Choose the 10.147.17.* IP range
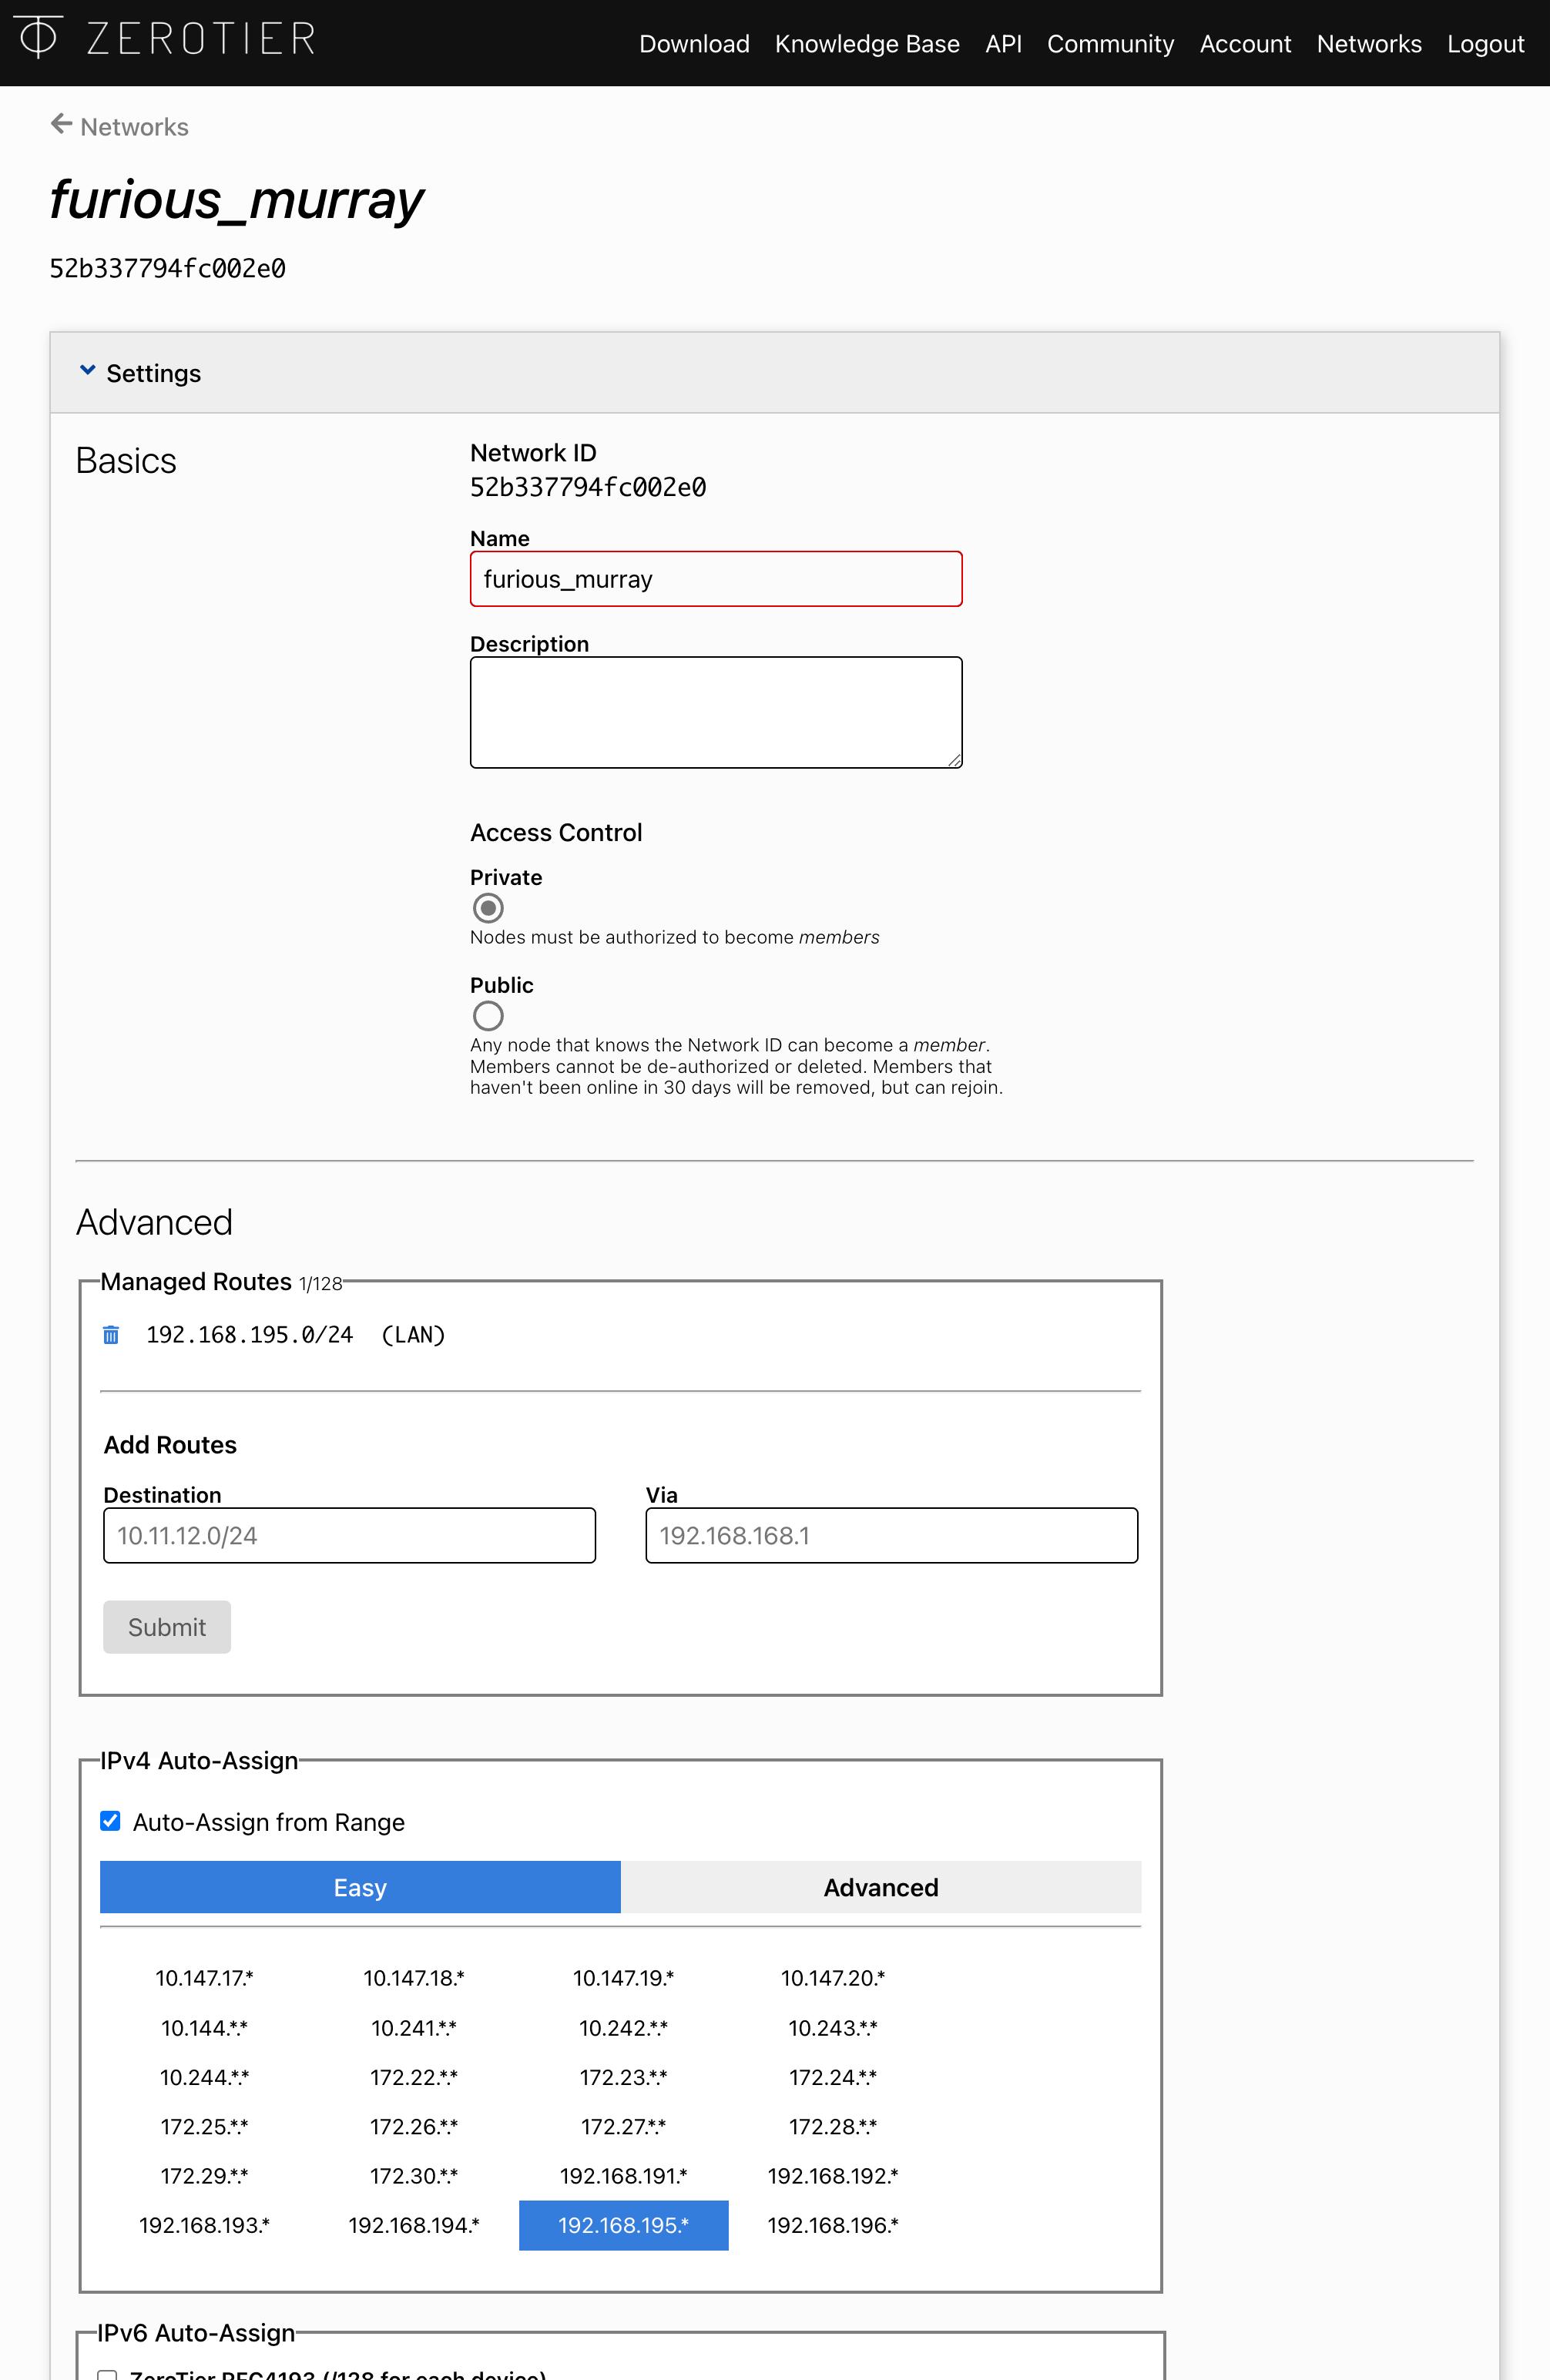Image resolution: width=1550 pixels, height=2380 pixels. click(x=204, y=1978)
